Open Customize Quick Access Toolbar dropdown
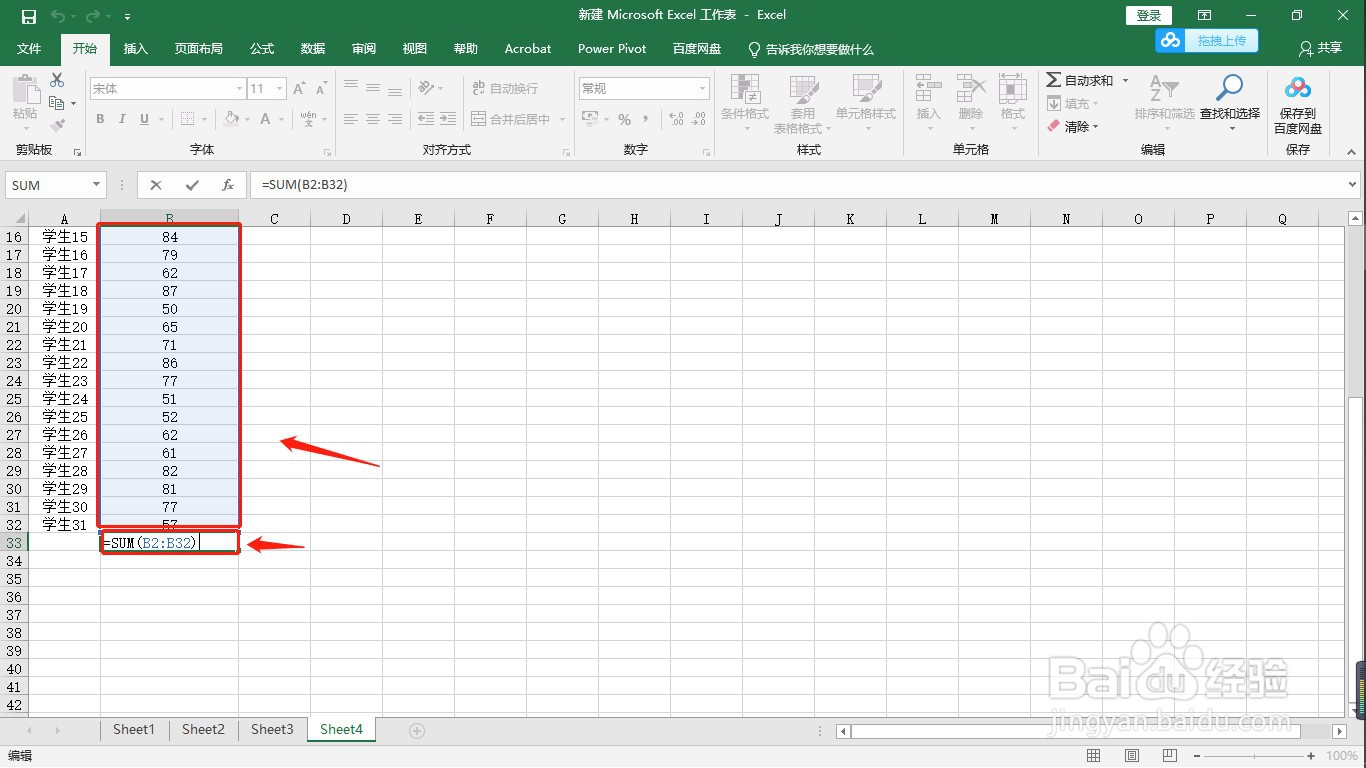The image size is (1366, 768). [127, 17]
